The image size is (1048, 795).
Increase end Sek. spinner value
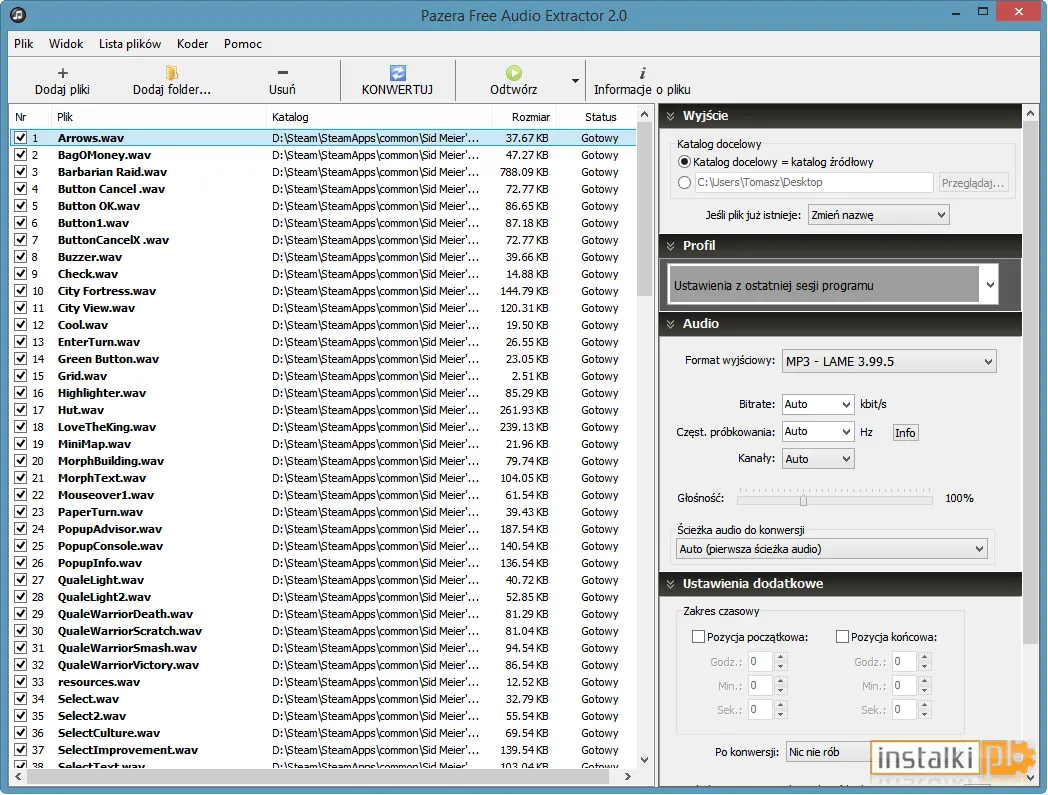coord(924,705)
